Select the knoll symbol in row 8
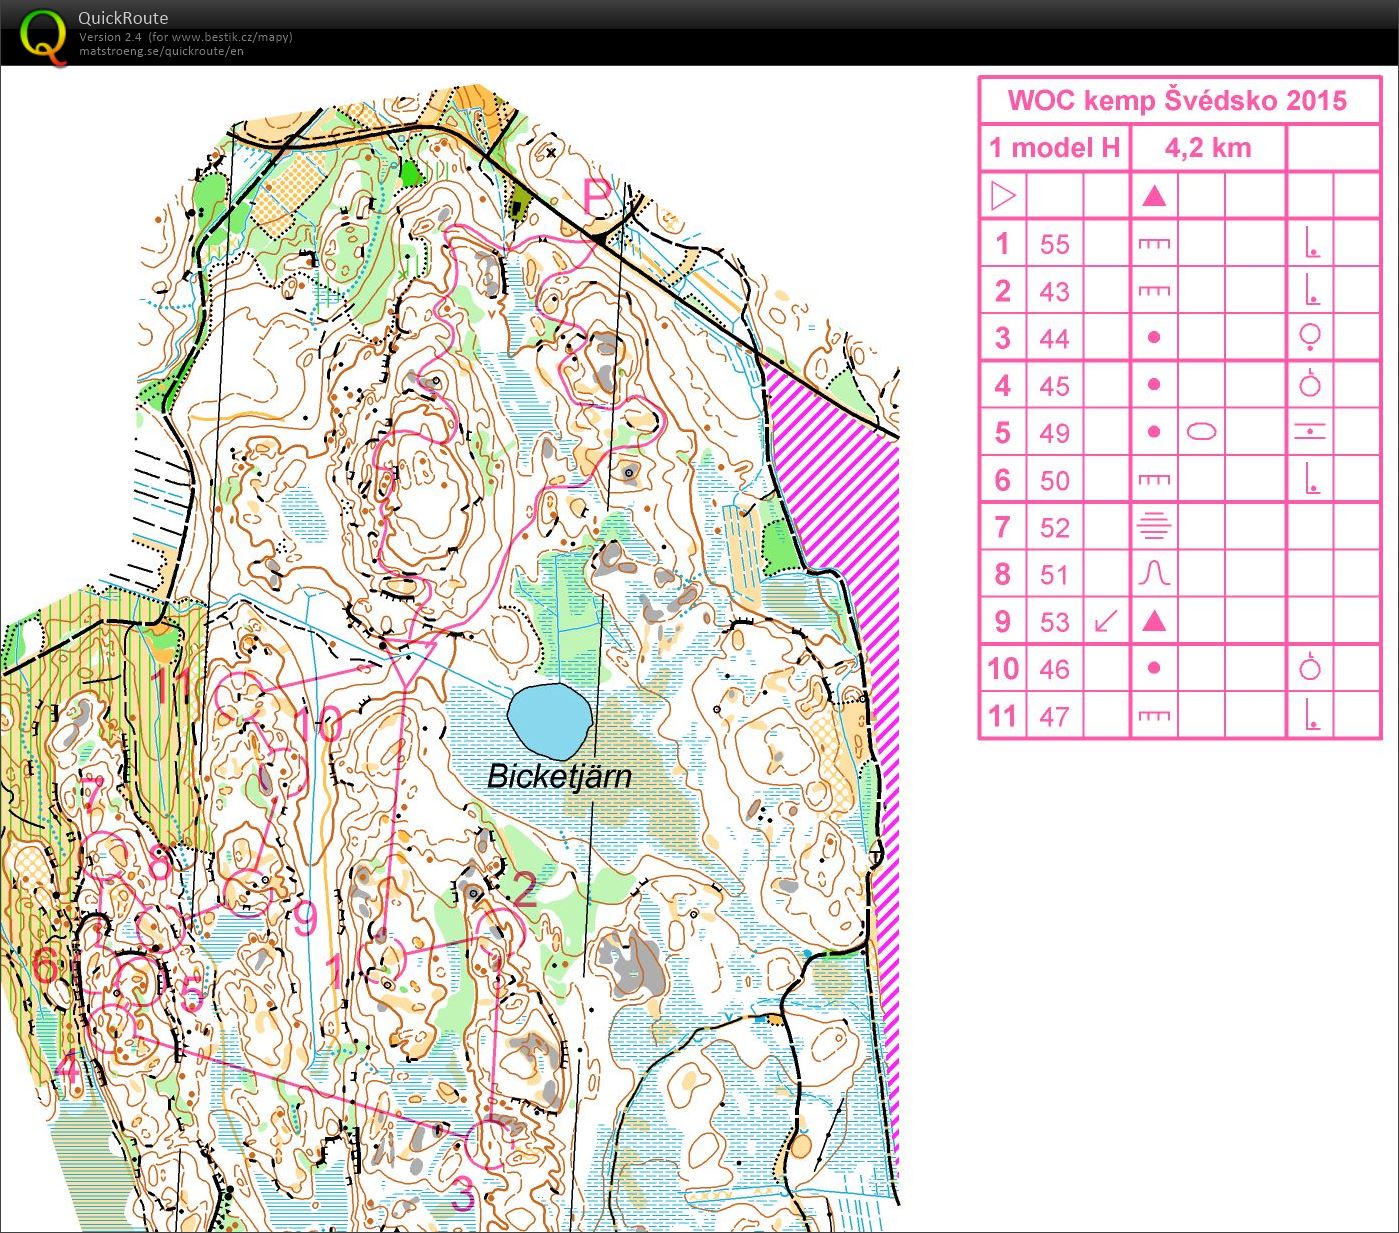Viewport: 1399px width, 1233px height. [x=1154, y=574]
